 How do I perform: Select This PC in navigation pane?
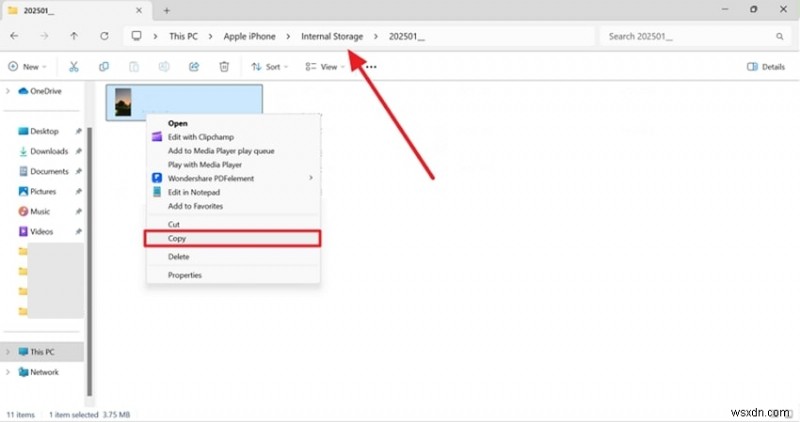point(43,352)
